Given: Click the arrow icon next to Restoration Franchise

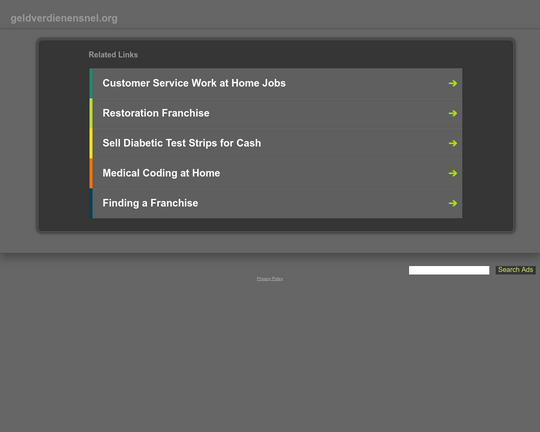Looking at the screenshot, I should (x=453, y=113).
